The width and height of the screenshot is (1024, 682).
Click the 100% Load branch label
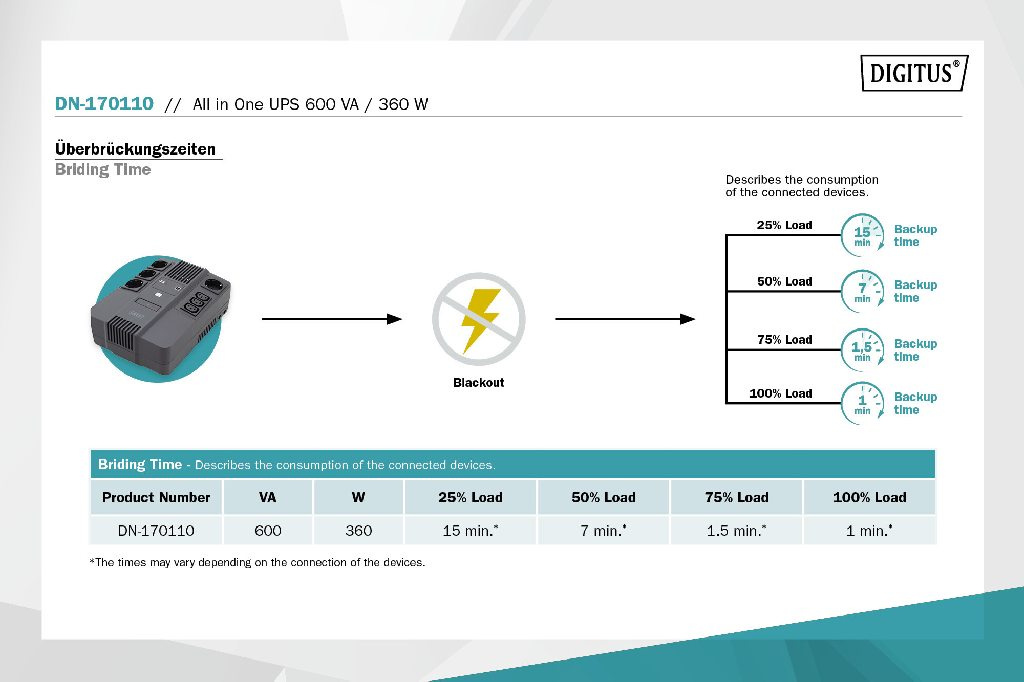click(x=781, y=394)
